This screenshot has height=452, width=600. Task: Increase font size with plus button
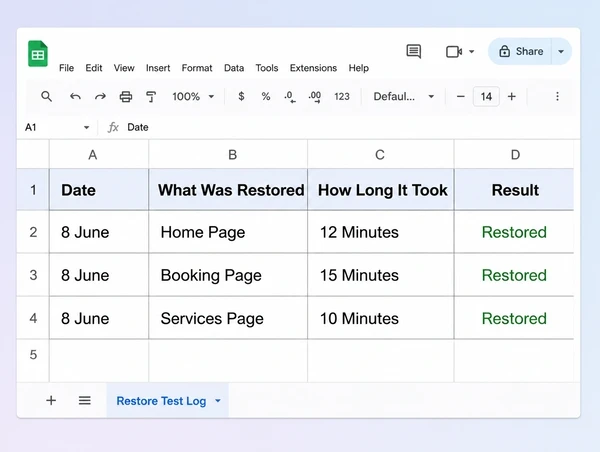[512, 96]
